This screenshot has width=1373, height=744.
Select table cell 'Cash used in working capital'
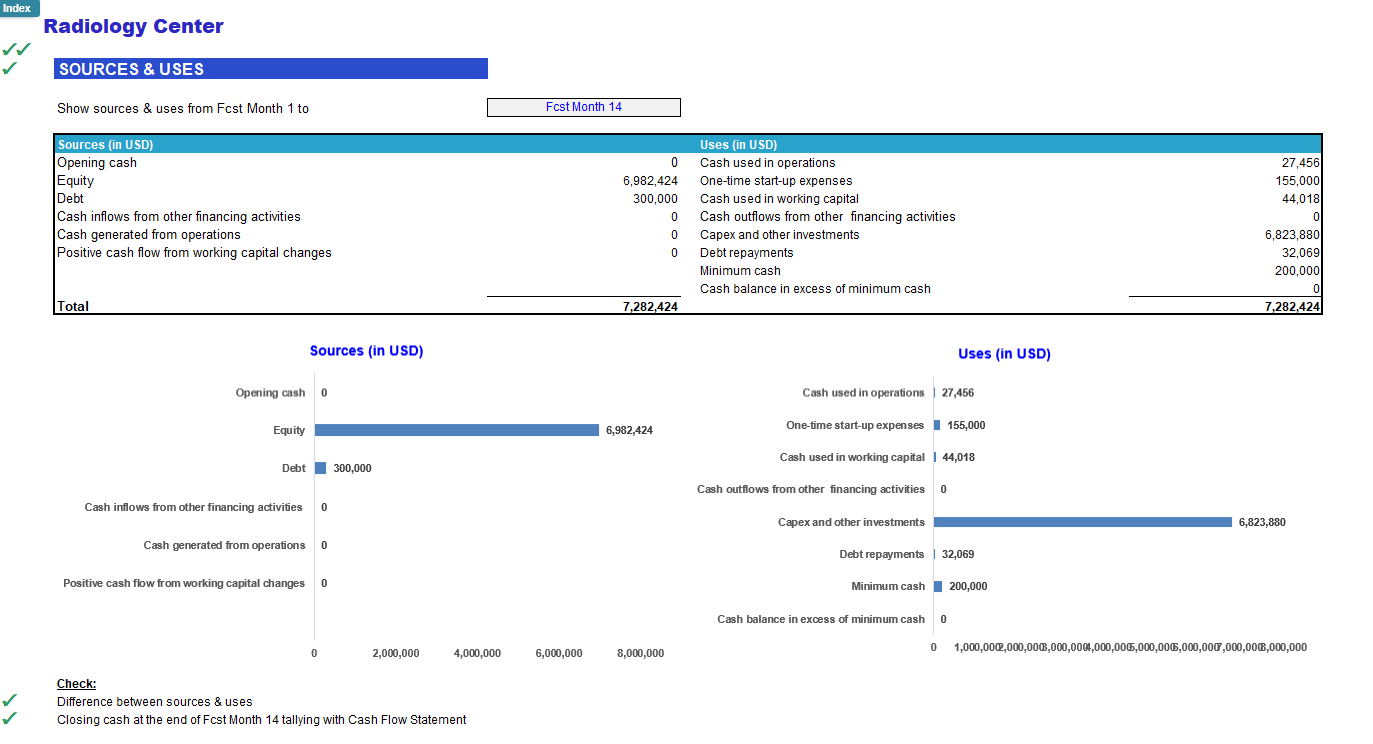pyautogui.click(x=780, y=199)
